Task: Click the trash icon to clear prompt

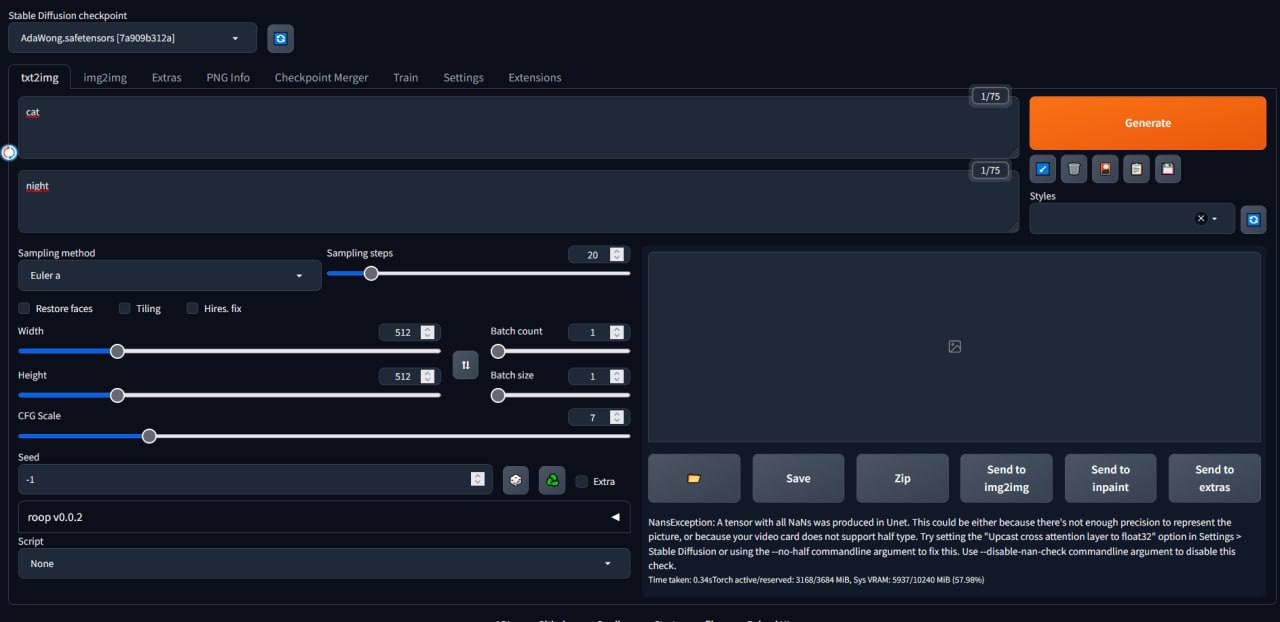Action: pyautogui.click(x=1073, y=169)
